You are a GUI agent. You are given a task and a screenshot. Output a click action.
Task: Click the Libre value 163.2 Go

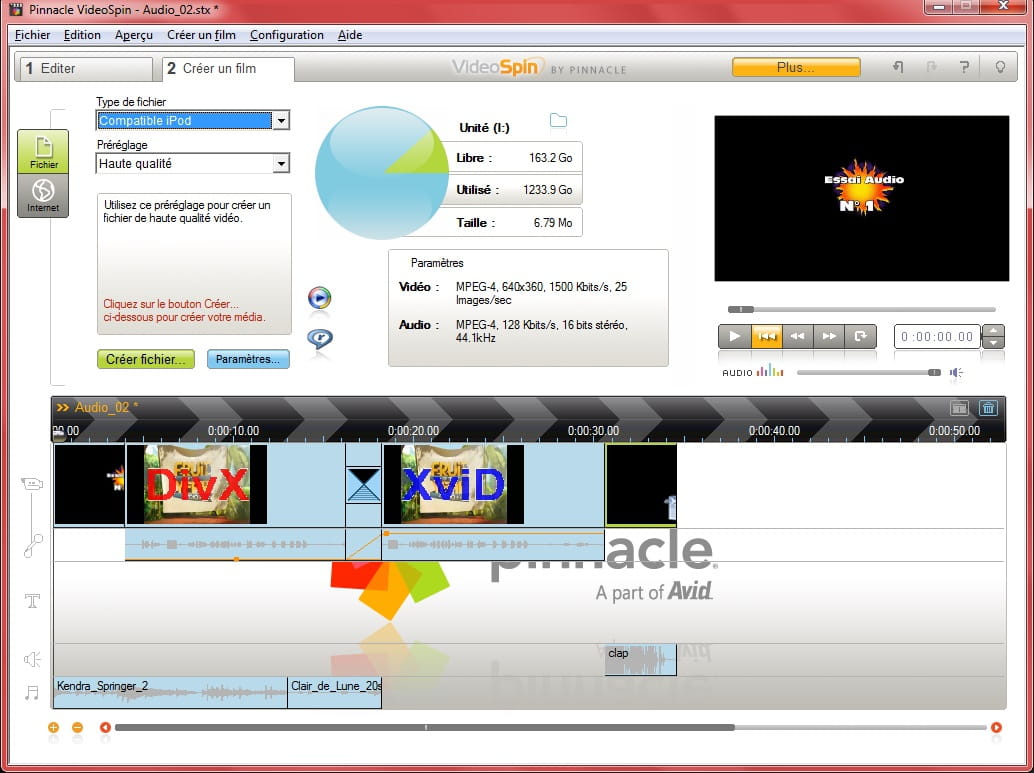551,158
